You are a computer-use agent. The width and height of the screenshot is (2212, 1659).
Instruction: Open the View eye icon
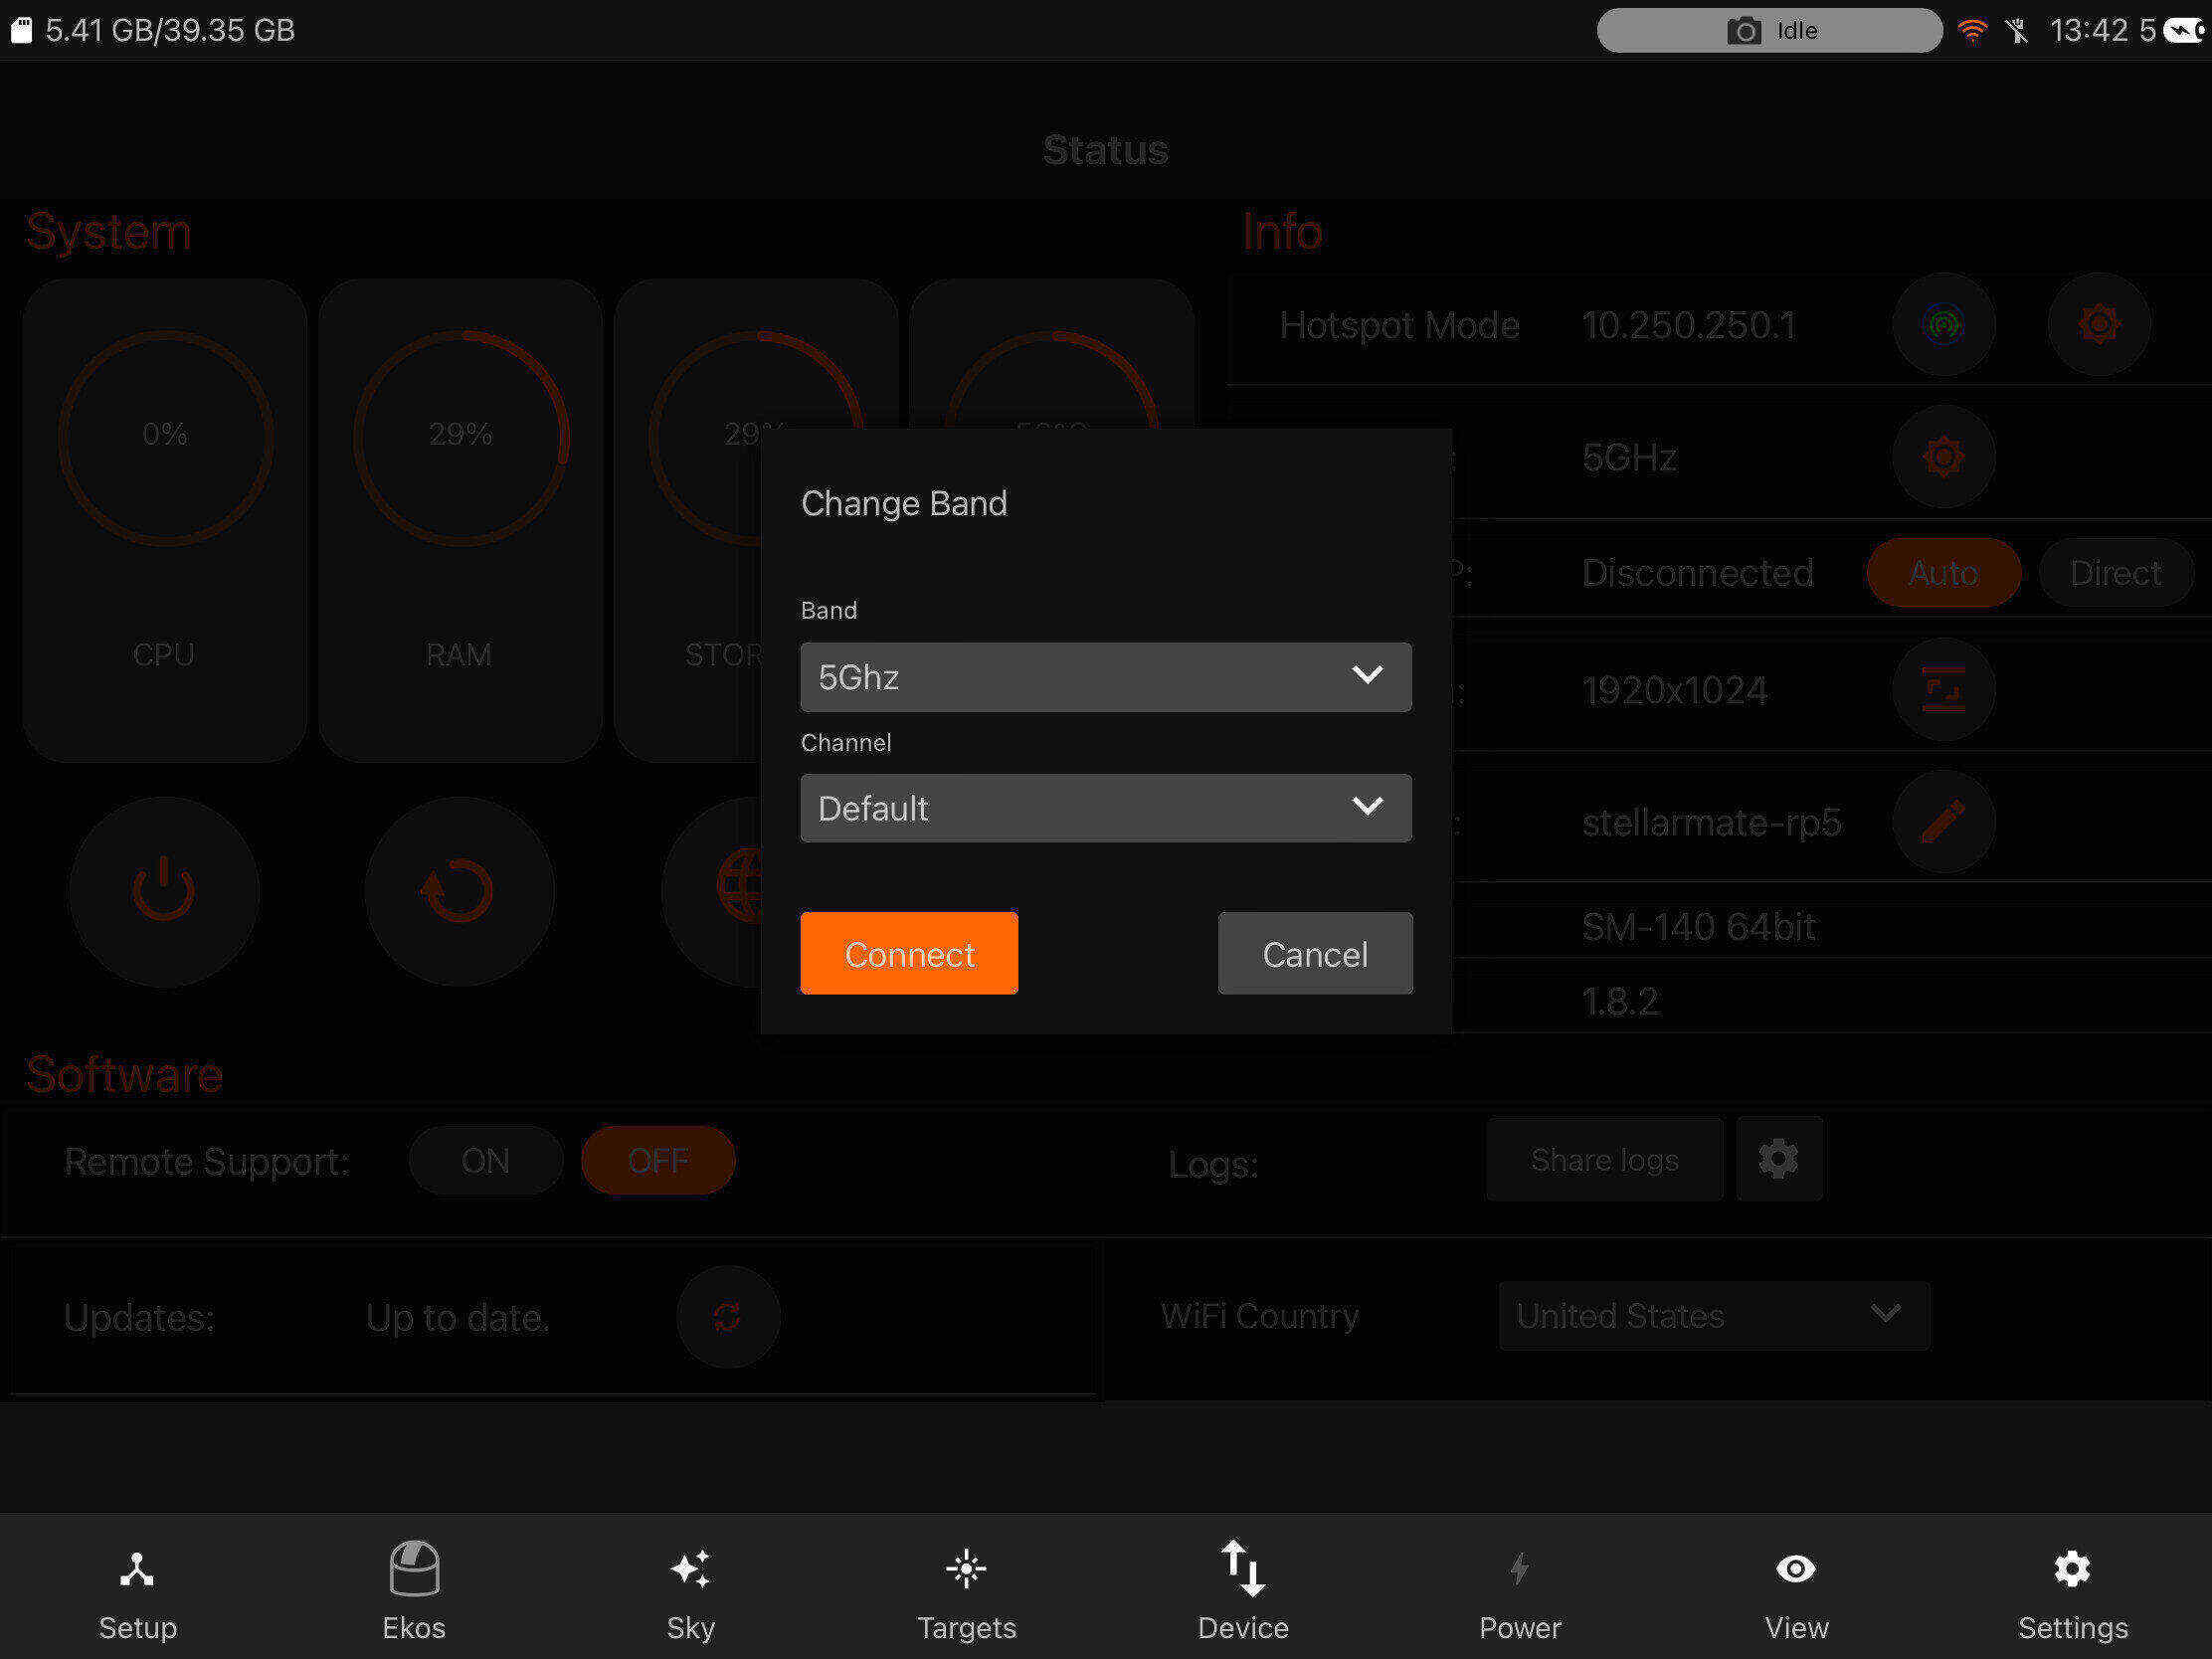coord(1796,1569)
